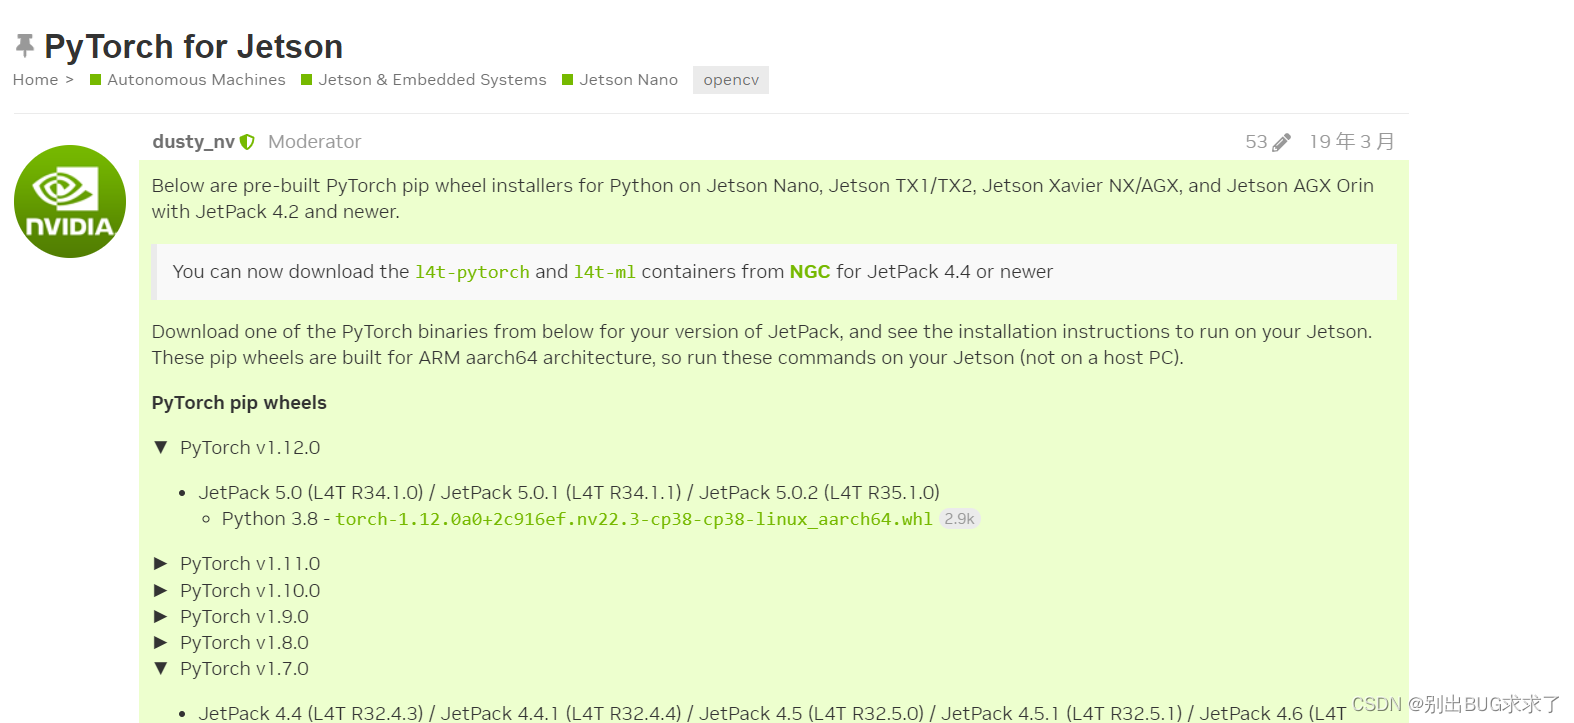Navigate Home via the breadcrumb
The height and width of the screenshot is (723, 1574).
coord(35,79)
